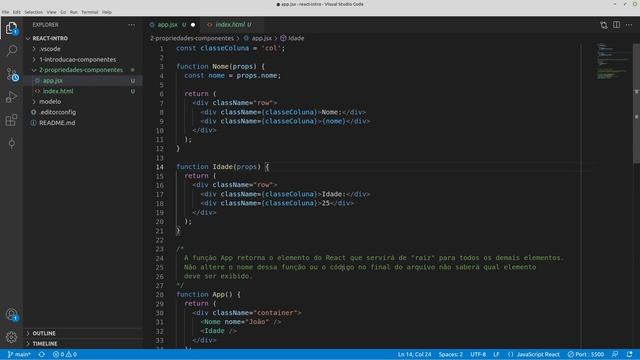Image resolution: width=640 pixels, height=360 pixels.
Task: Click breadcrumb 2-propriedades-componentes
Action: [191, 38]
